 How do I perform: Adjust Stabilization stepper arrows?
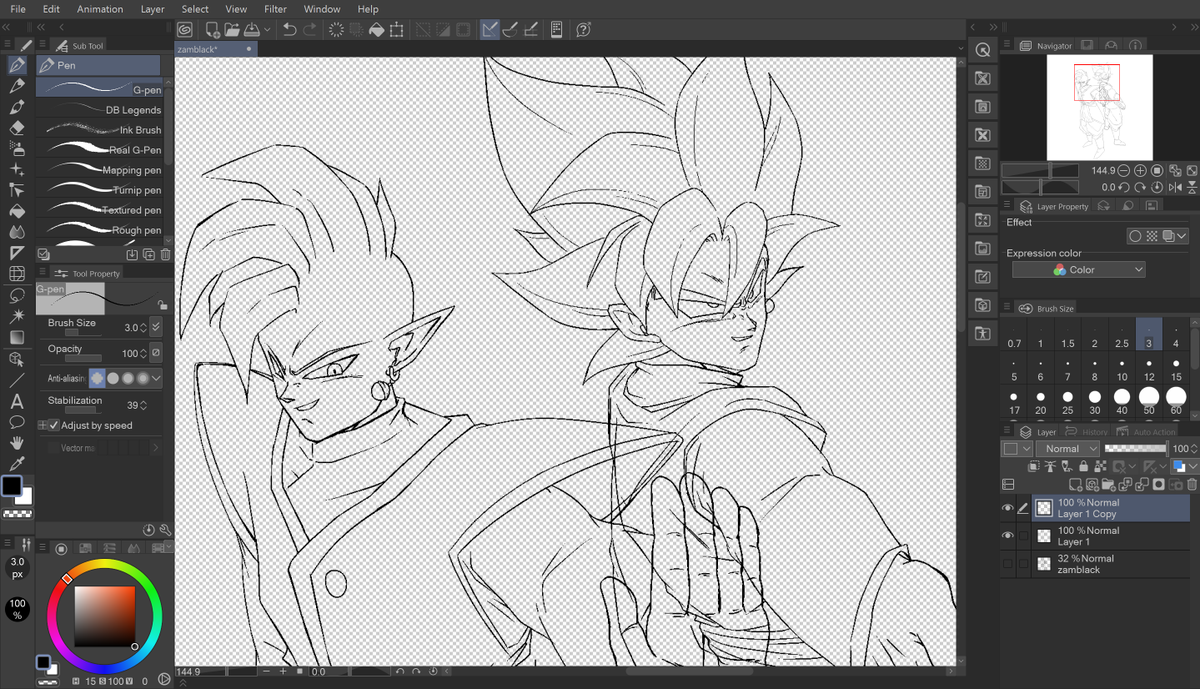142,405
